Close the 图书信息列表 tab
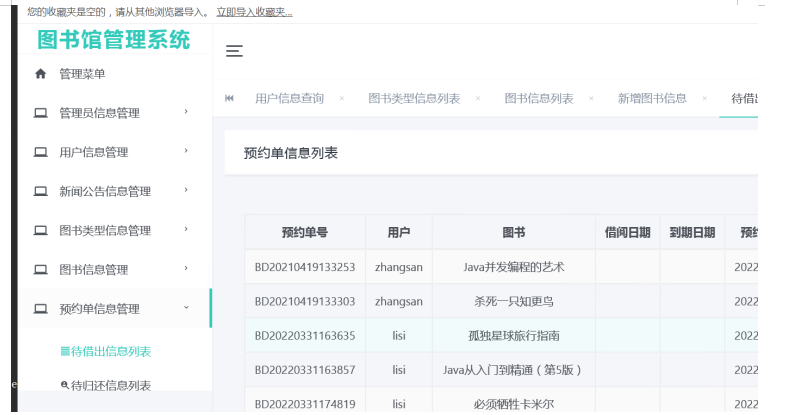Image resolution: width=789 pixels, height=415 pixels. 591,99
